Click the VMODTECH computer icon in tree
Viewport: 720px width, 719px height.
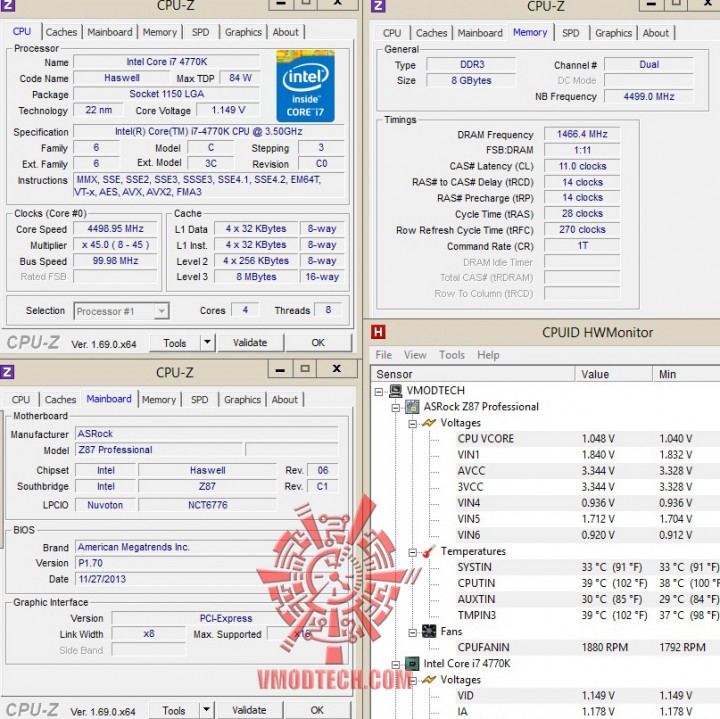[395, 391]
